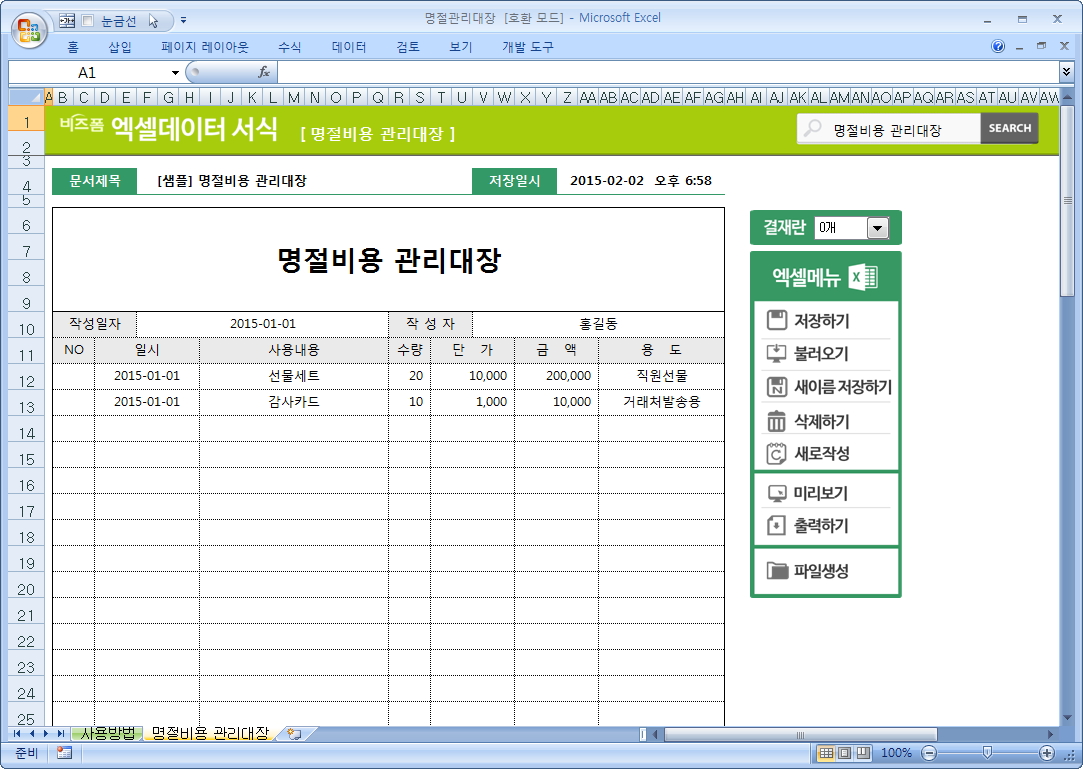Viewport: 1083px width, 769px height.
Task: Click the 저장하기 save icon
Action: (x=777, y=321)
